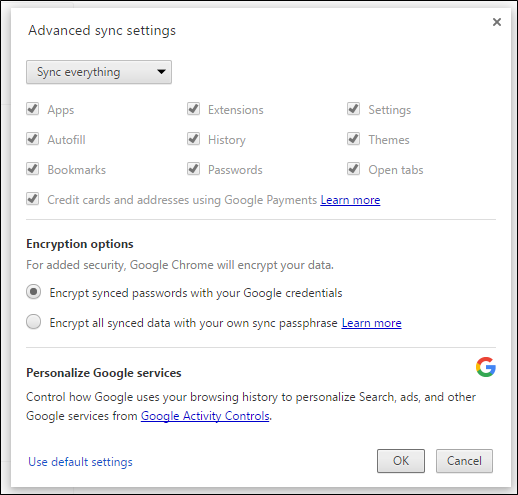
Task: Uncheck the Open tabs checkbox
Action: (x=353, y=169)
